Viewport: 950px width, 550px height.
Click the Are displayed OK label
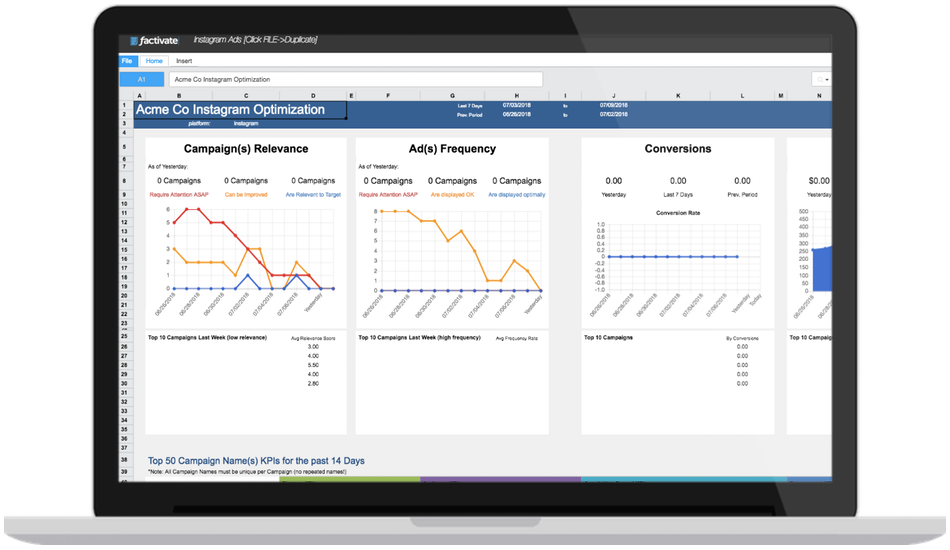tap(452, 195)
